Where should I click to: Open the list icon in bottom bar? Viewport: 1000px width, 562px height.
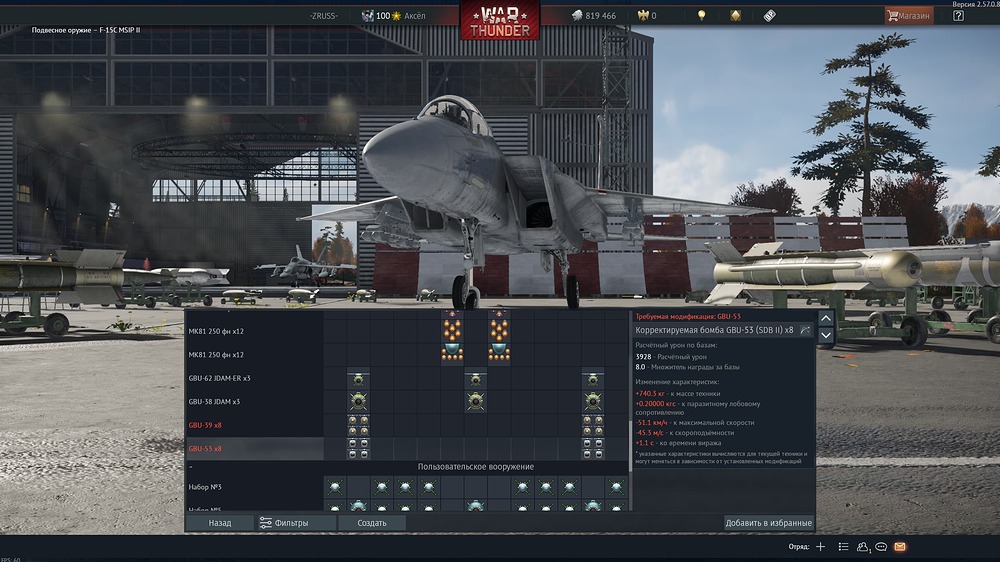coord(843,547)
